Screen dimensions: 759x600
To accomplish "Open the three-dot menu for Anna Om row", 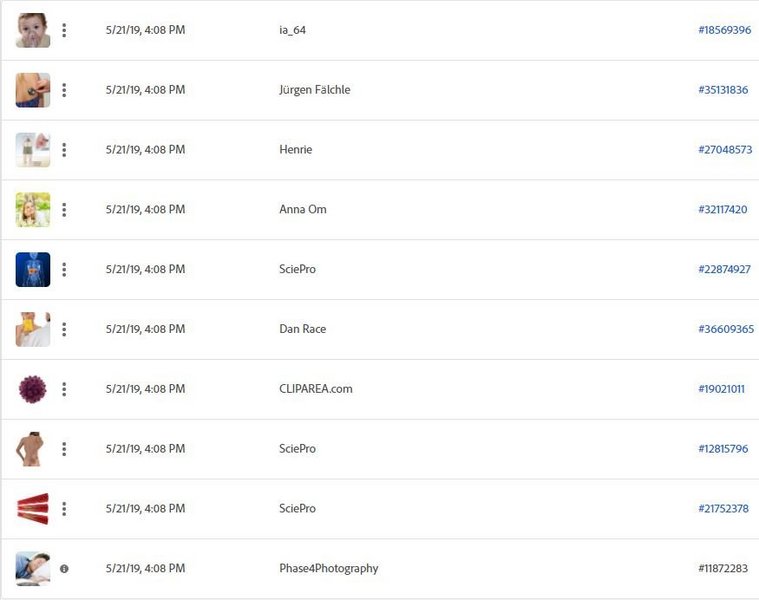I will coord(64,210).
